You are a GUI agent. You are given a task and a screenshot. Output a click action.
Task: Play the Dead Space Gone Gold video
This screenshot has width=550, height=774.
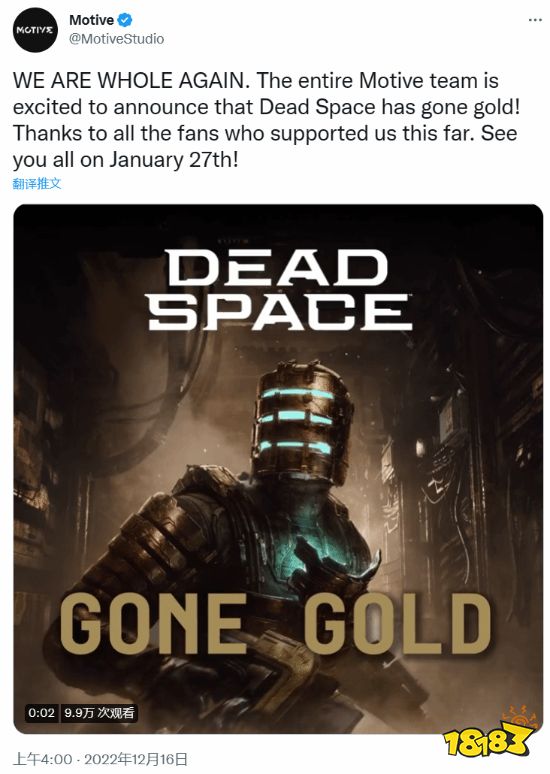coord(278,468)
